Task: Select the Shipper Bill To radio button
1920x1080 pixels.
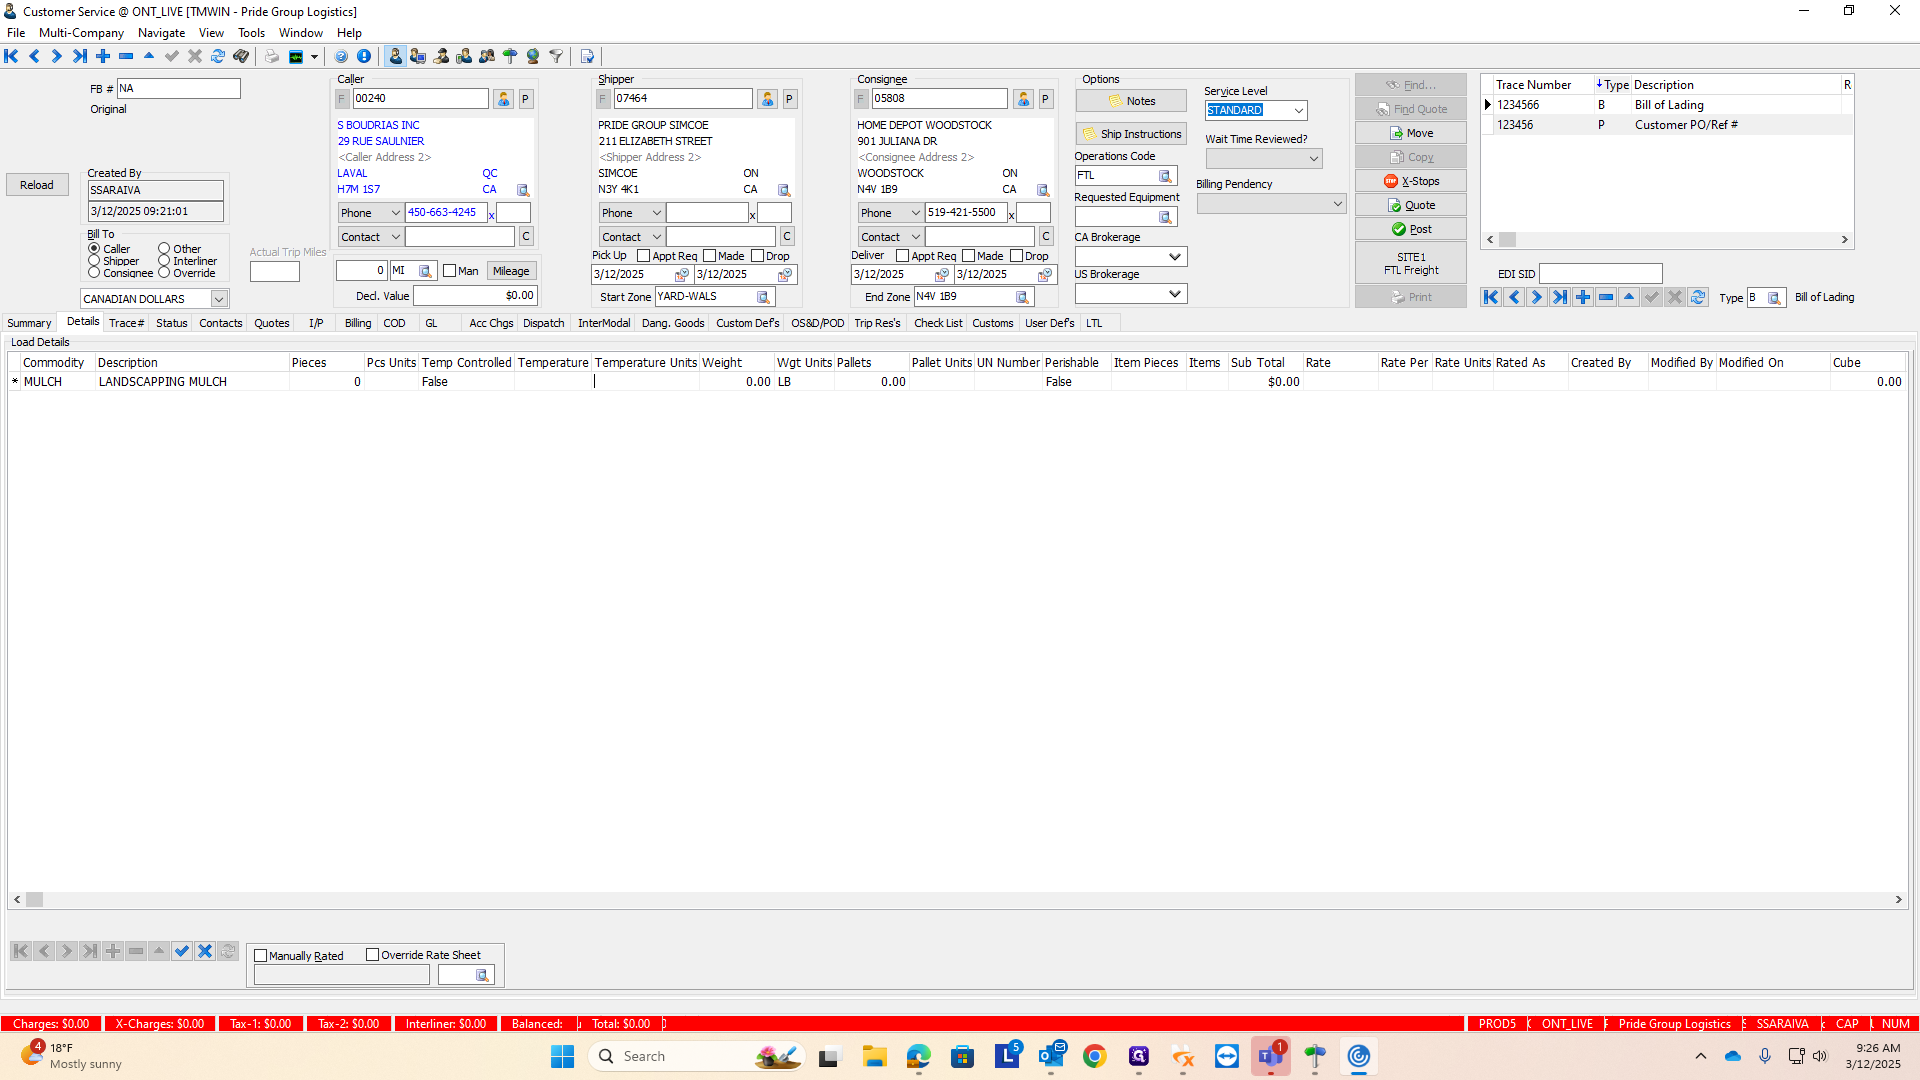Action: click(94, 261)
